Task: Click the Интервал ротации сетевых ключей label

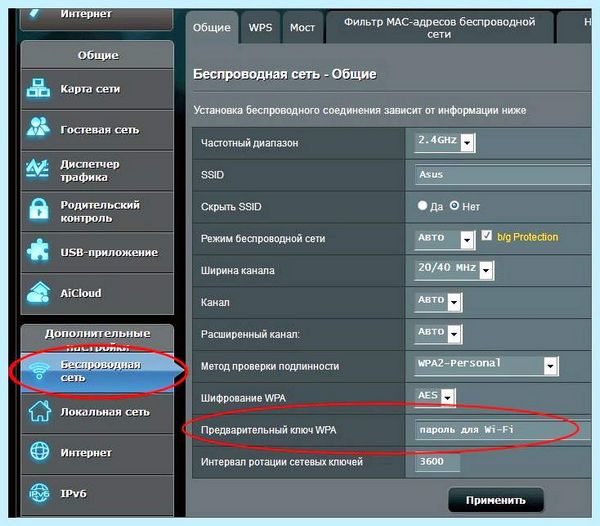Action: tap(282, 462)
